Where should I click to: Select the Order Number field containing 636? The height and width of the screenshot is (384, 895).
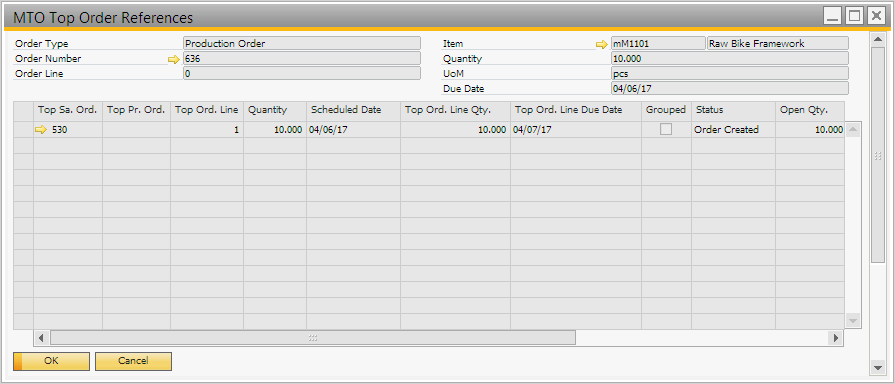302,59
